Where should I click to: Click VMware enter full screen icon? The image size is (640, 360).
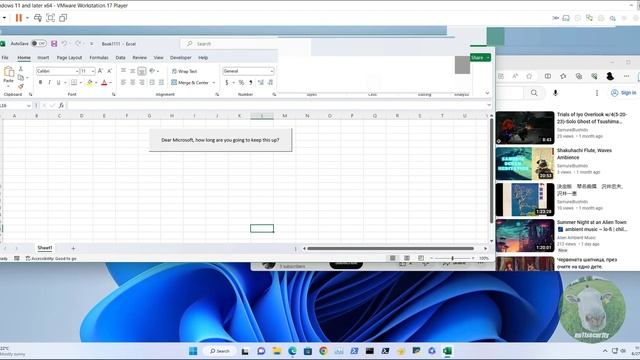coord(50,18)
